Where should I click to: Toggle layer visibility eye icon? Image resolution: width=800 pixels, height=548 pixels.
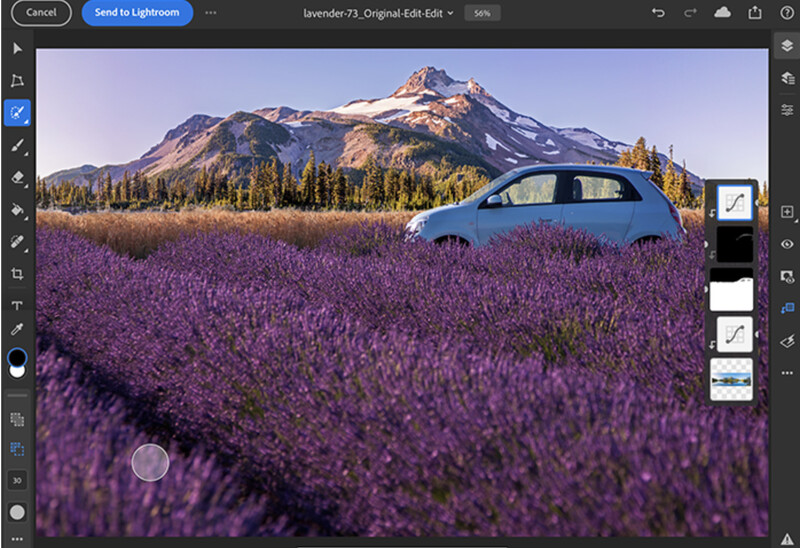(x=787, y=244)
